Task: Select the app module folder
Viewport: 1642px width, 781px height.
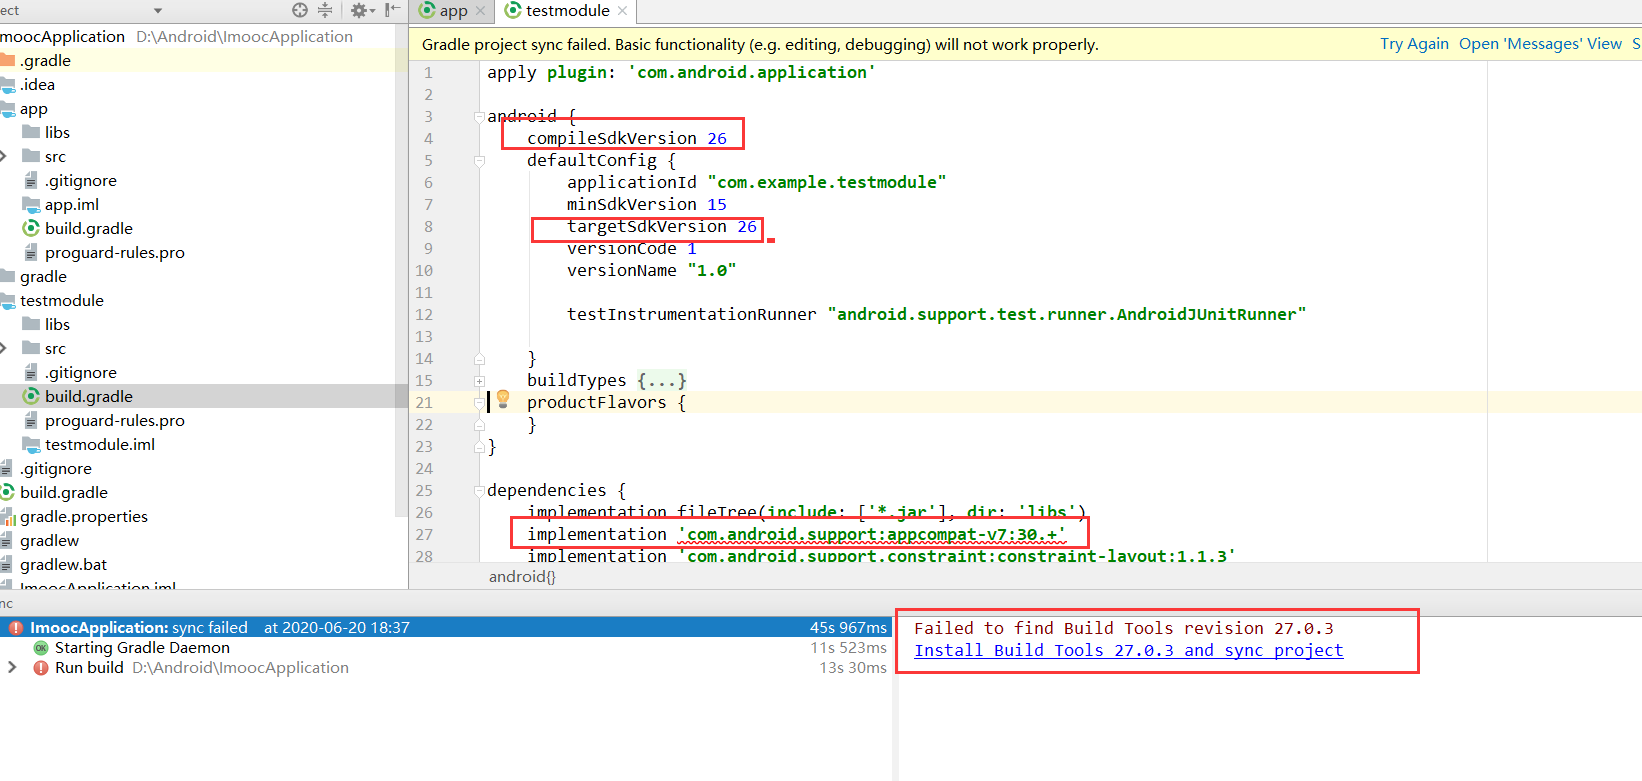Action: click(x=33, y=108)
